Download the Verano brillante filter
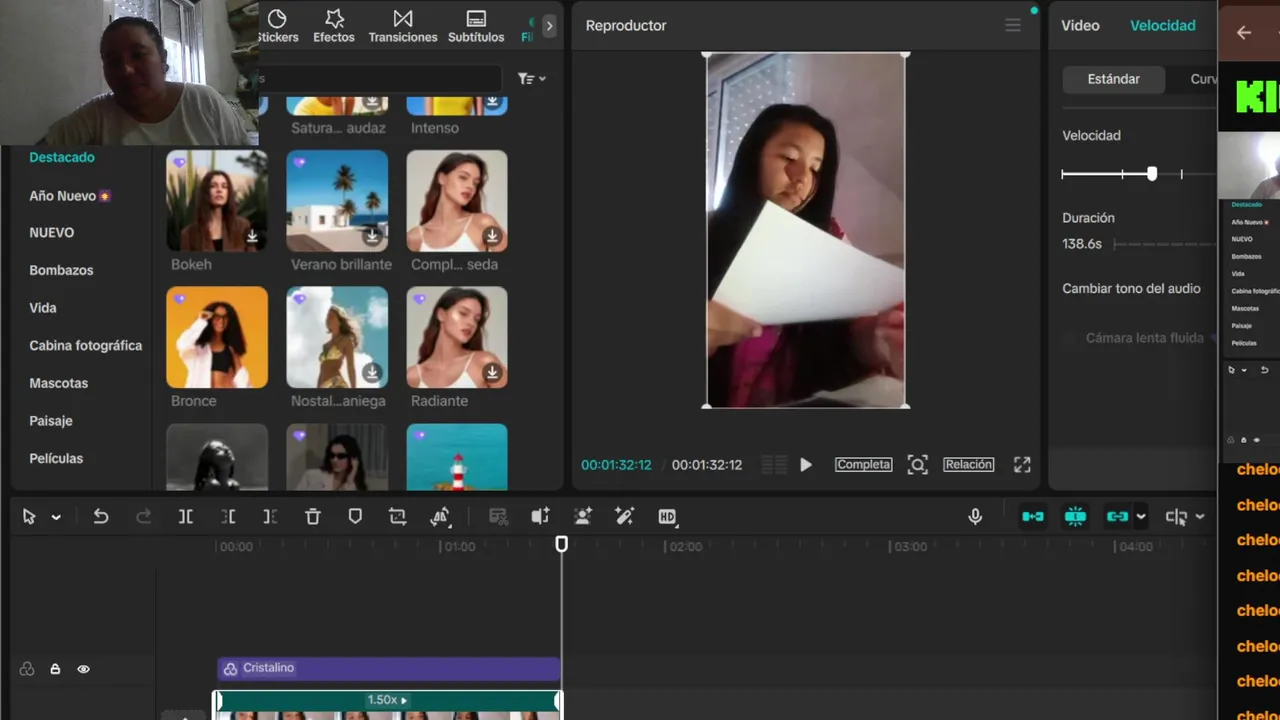 [372, 237]
